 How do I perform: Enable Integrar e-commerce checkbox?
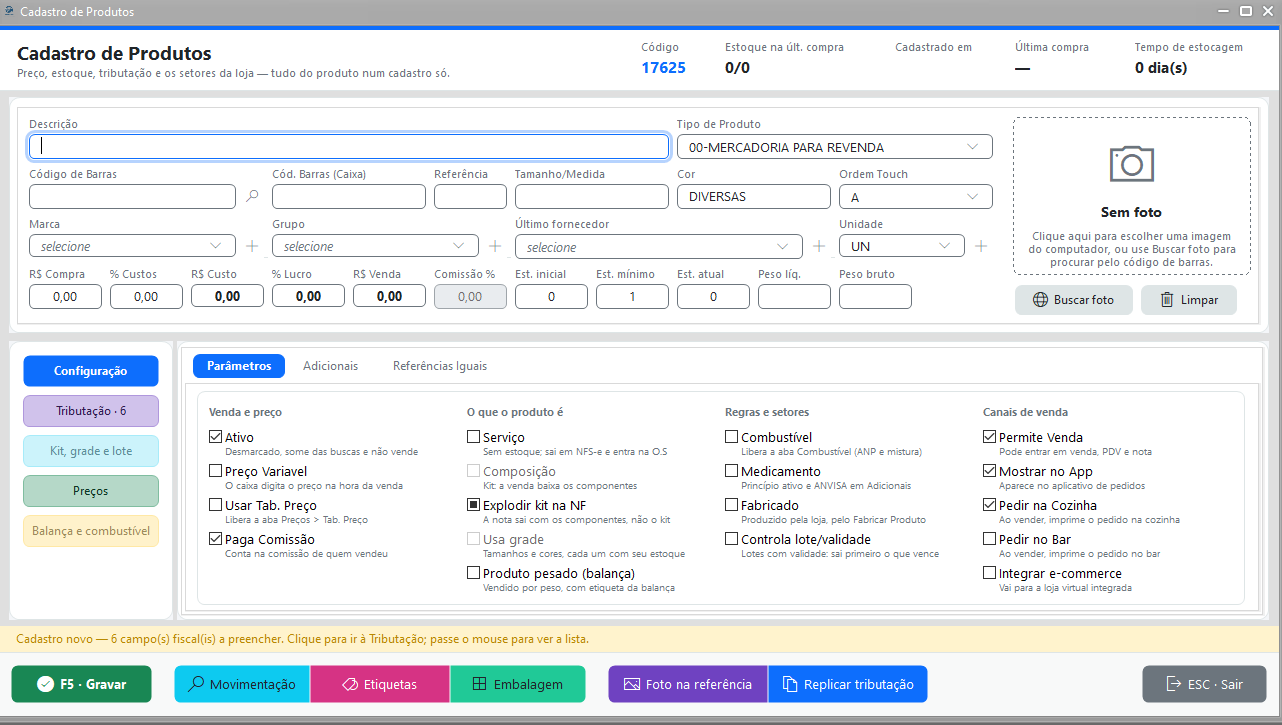click(990, 573)
